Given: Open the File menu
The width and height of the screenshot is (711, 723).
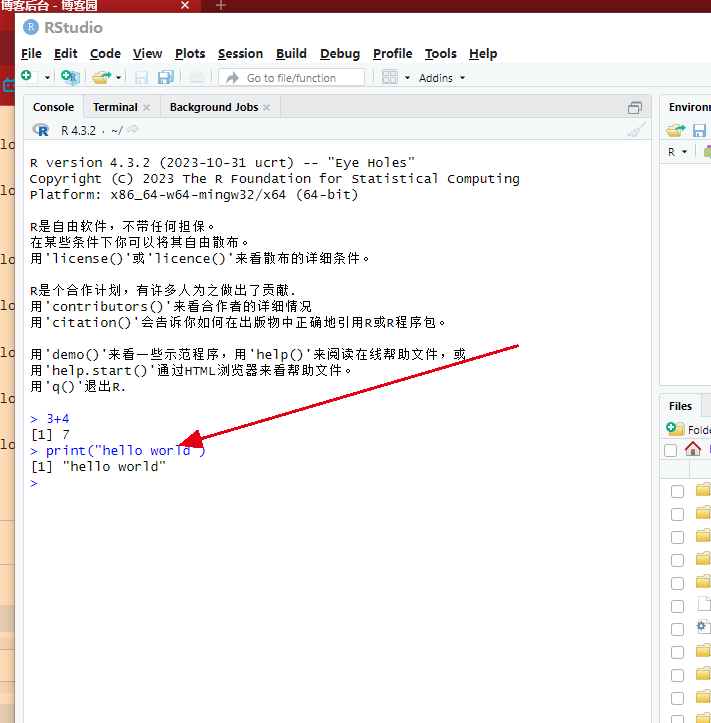Looking at the screenshot, I should click(31, 53).
